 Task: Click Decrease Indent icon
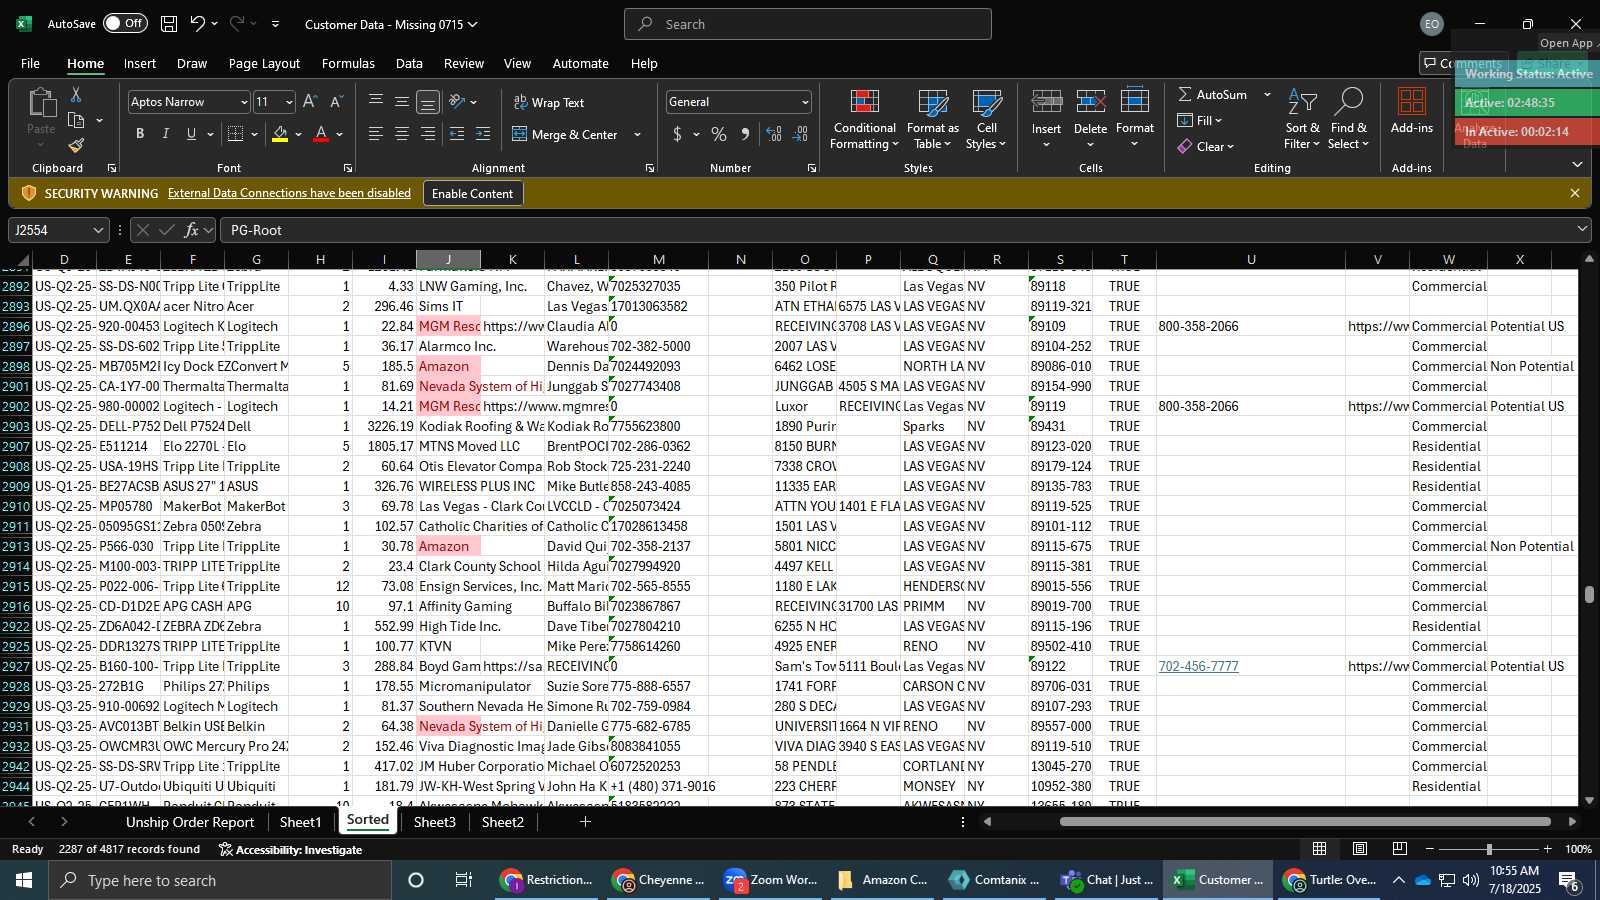(457, 134)
